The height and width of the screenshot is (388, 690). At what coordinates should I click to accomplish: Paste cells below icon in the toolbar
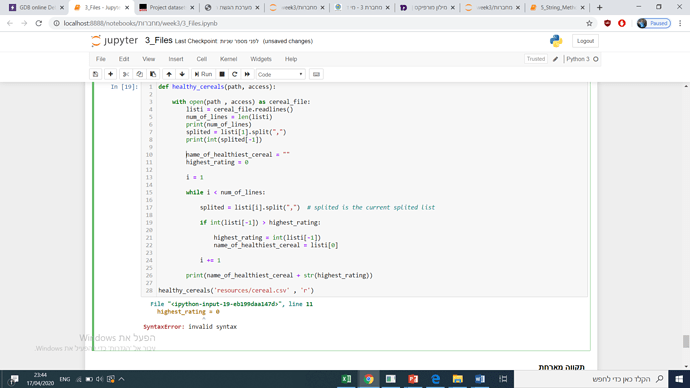point(153,74)
